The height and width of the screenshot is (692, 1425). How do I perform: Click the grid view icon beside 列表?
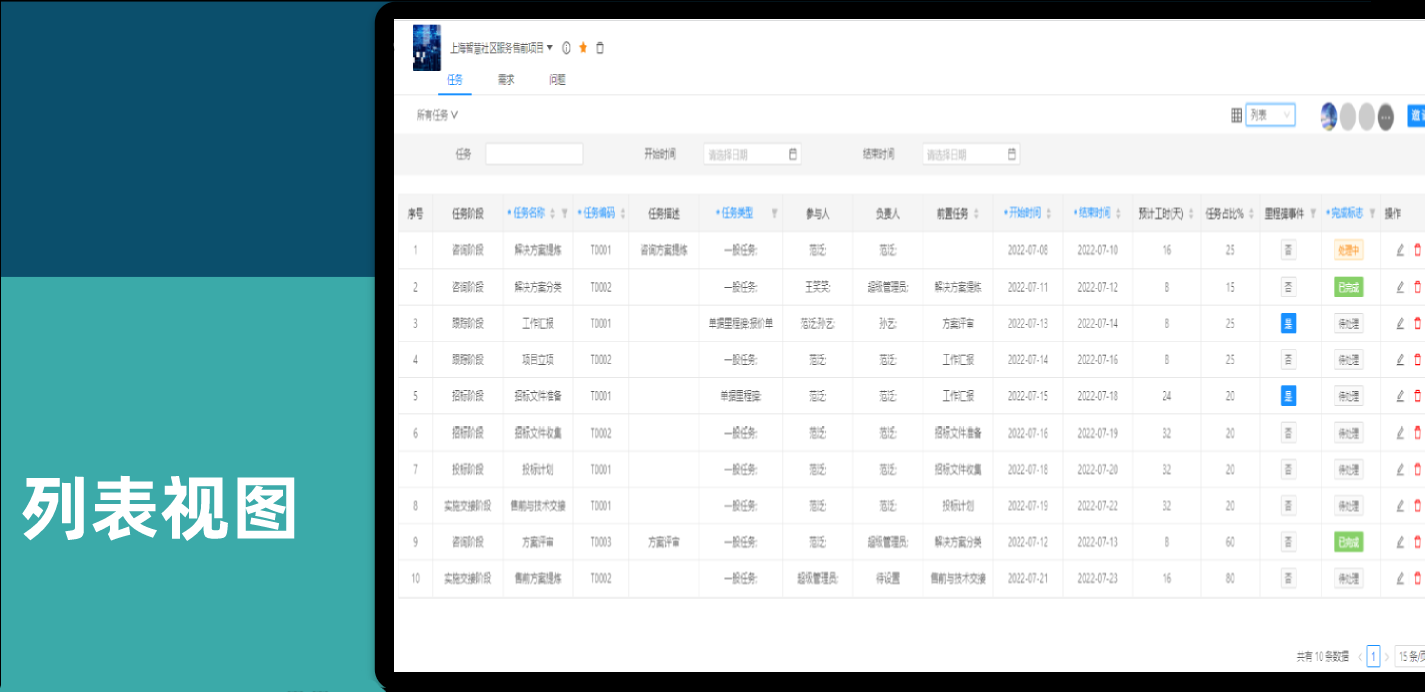pyautogui.click(x=1236, y=116)
